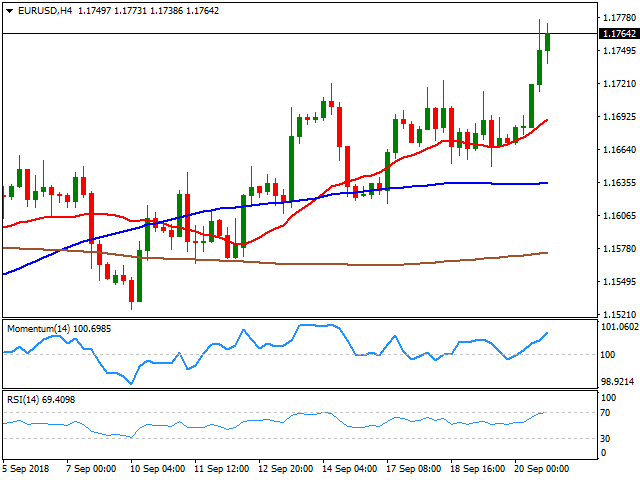
Task: Click the RSI scale level 70
Action: click(x=605, y=413)
